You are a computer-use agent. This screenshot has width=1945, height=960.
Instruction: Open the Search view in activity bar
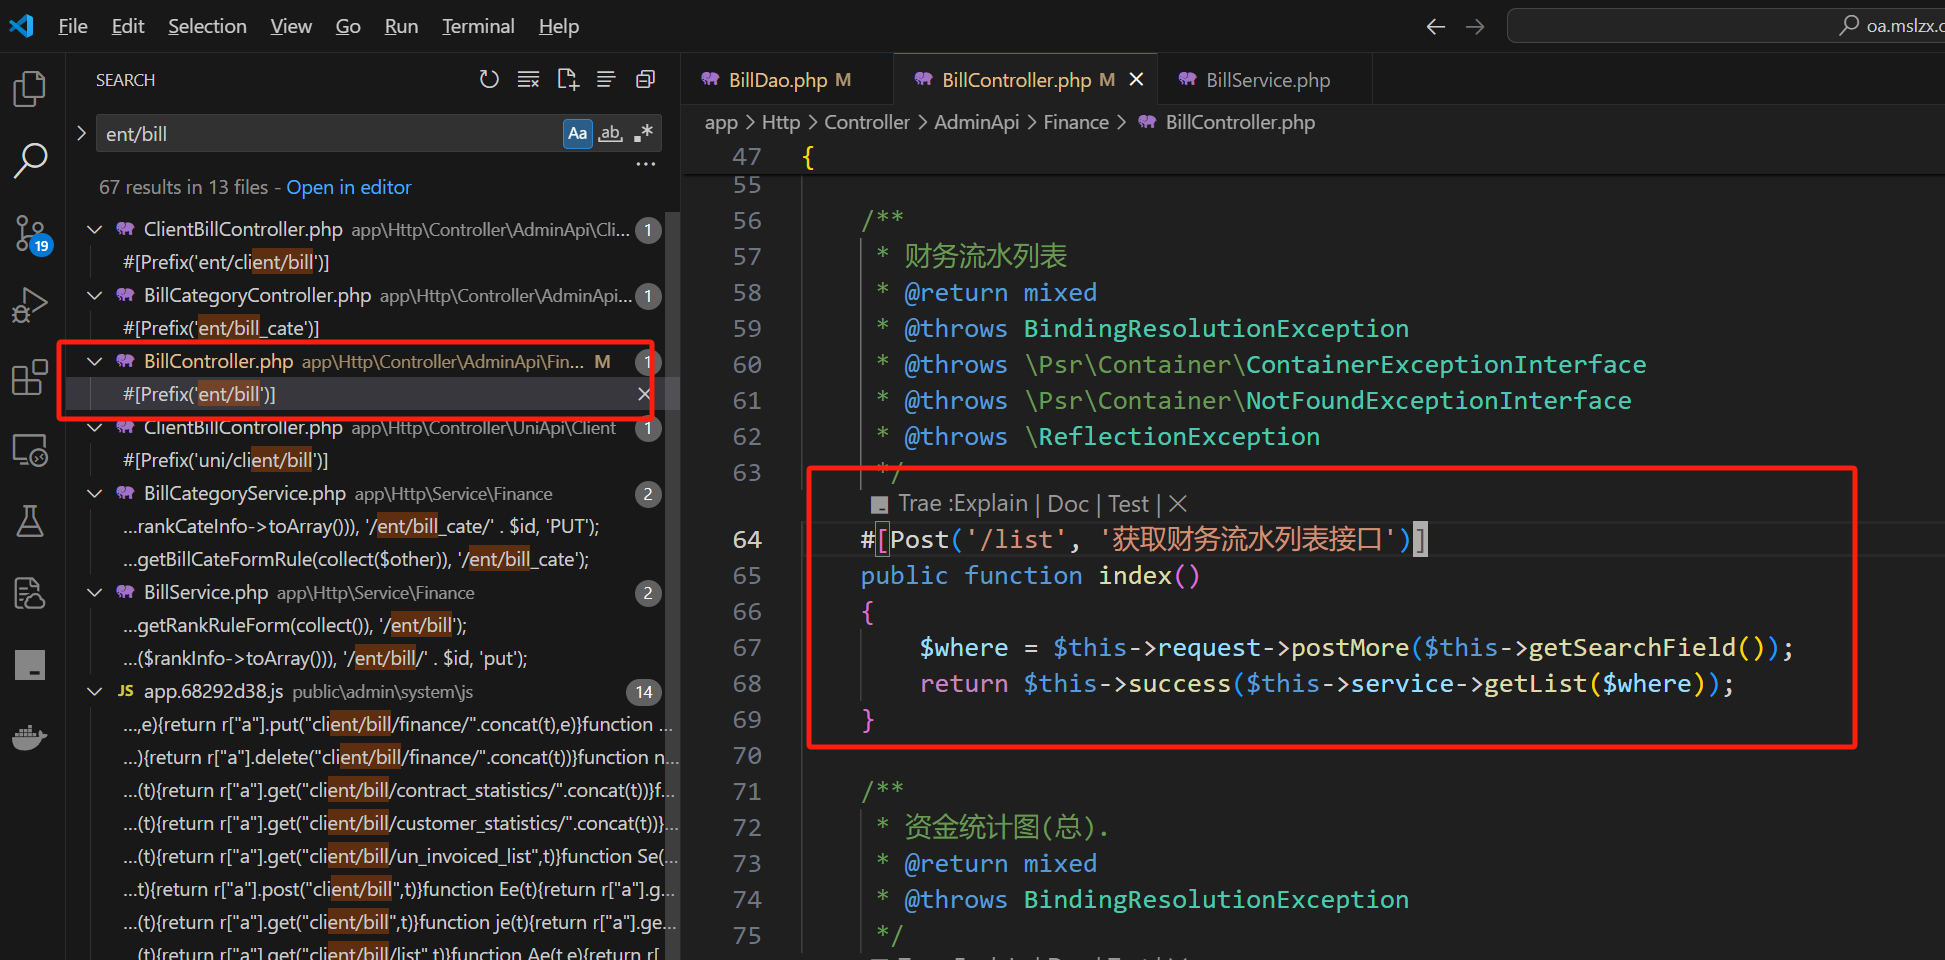(30, 160)
